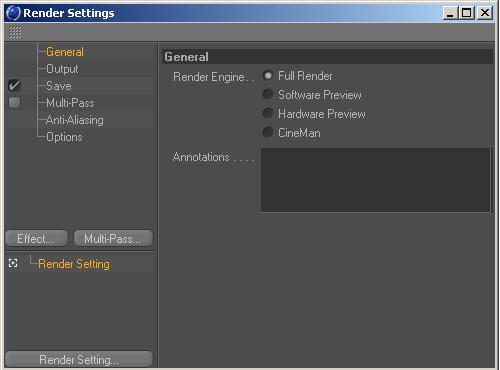Open the Render Setting... menu button
Image resolution: width=500 pixels, height=370 pixels.
coord(79,359)
